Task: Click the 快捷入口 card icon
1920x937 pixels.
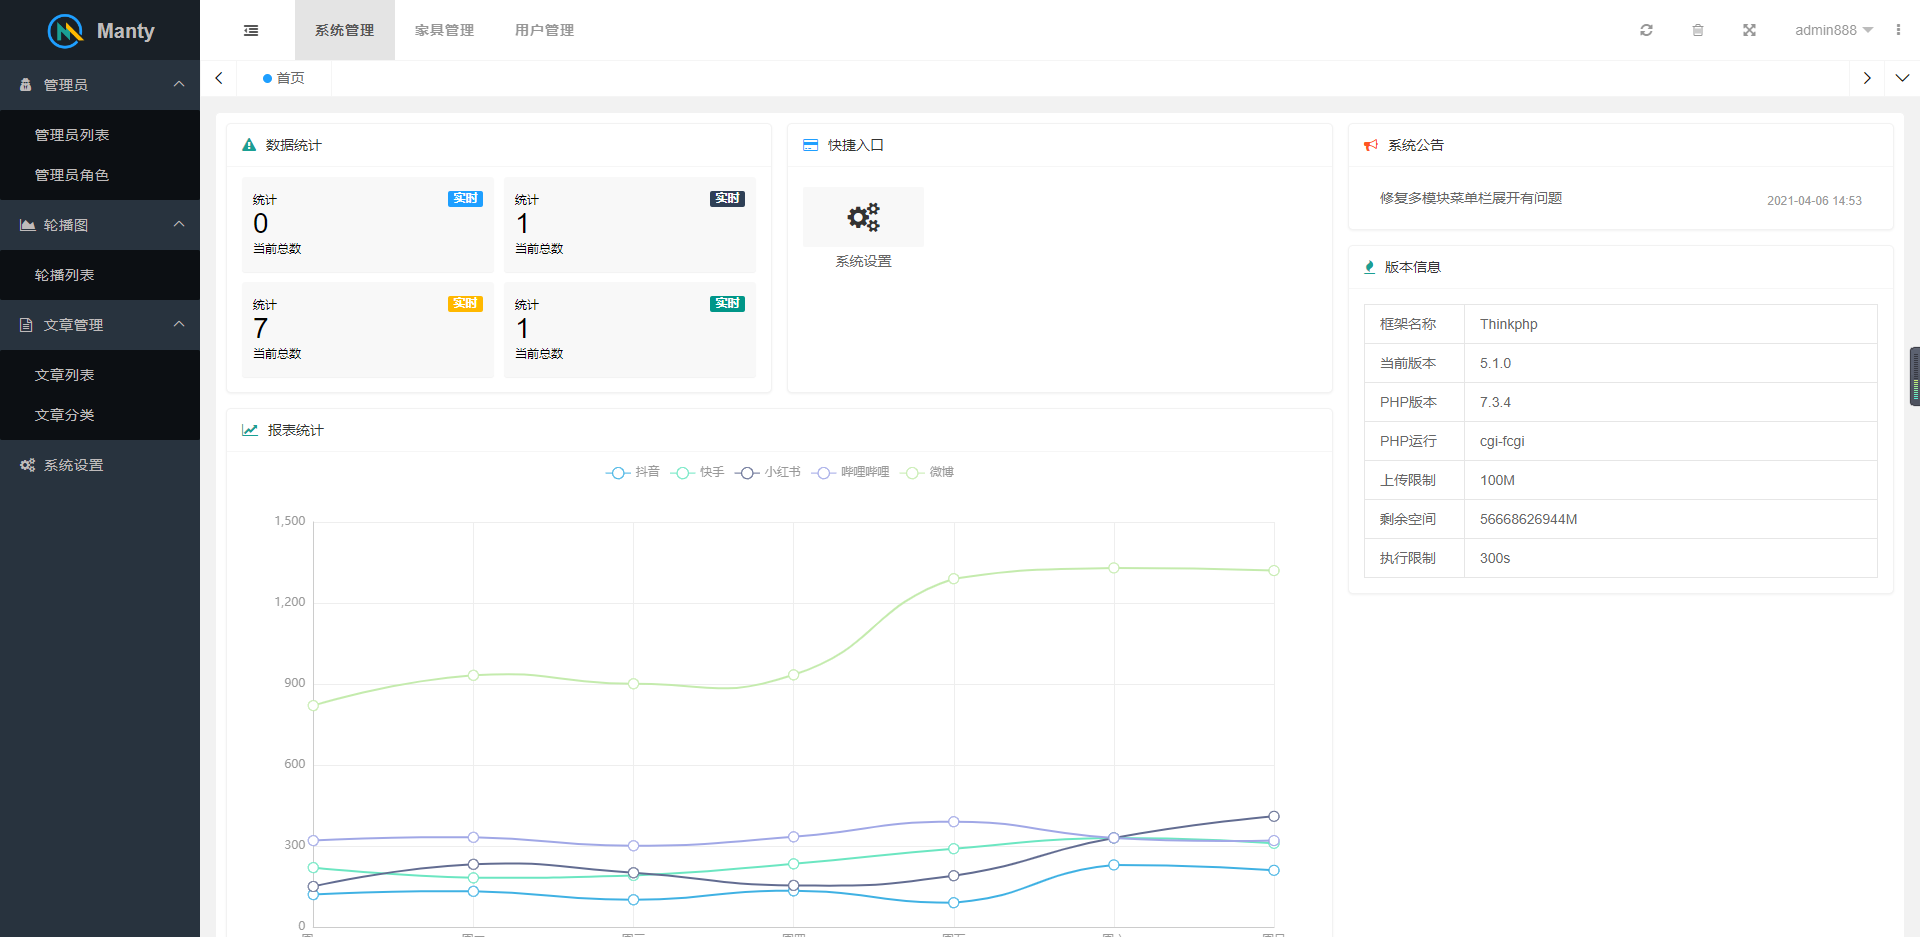Action: 810,145
